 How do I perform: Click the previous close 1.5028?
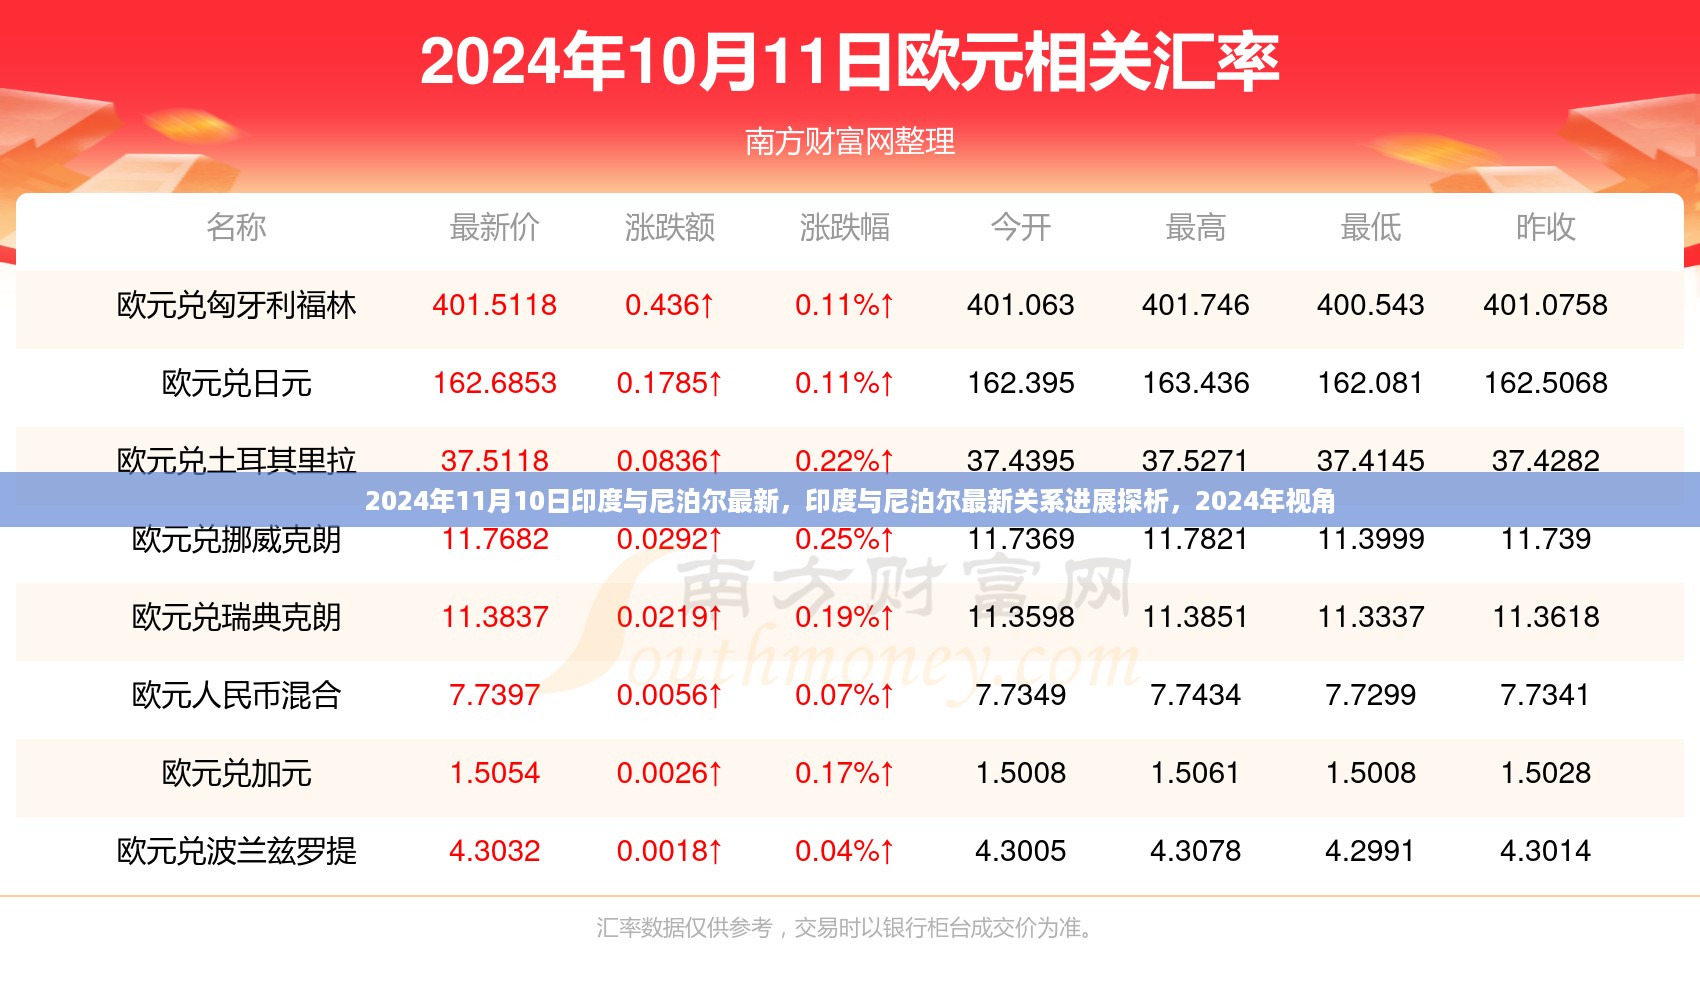1545,773
